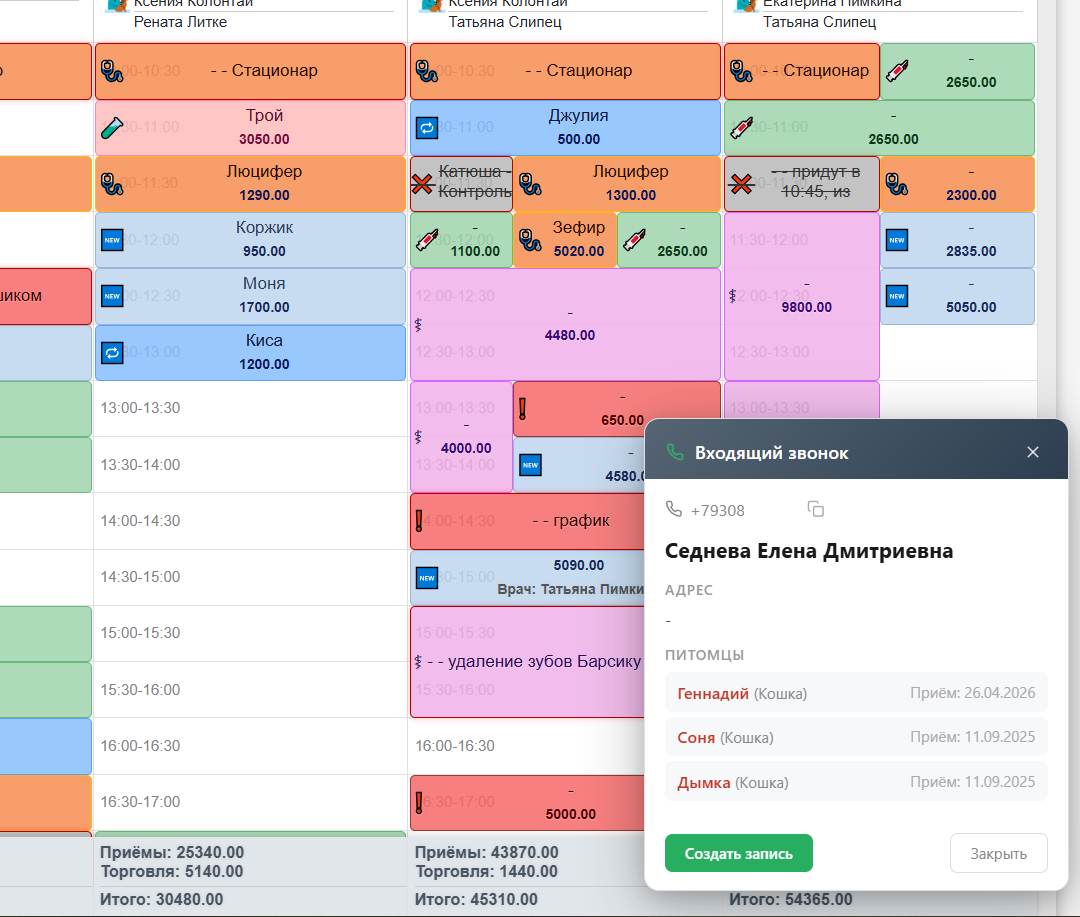Open the Коржик 950.00 appointment
1080x917 pixels.
tap(250, 240)
